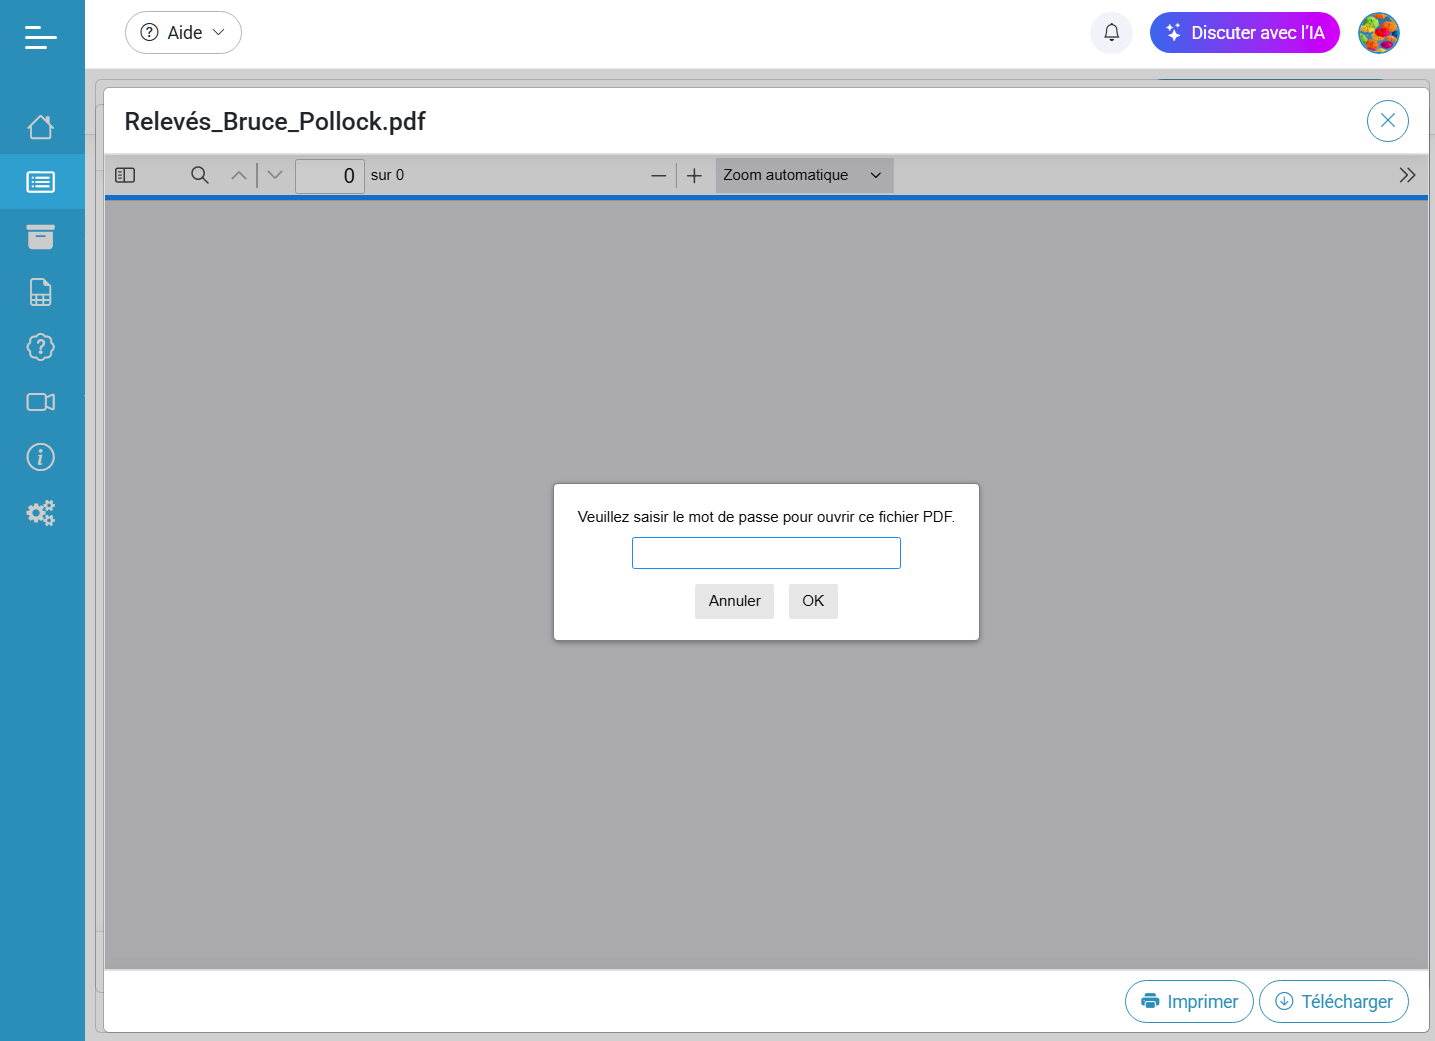Expand the PDF toolbar more tools chevron
The image size is (1435, 1041).
click(x=1407, y=175)
